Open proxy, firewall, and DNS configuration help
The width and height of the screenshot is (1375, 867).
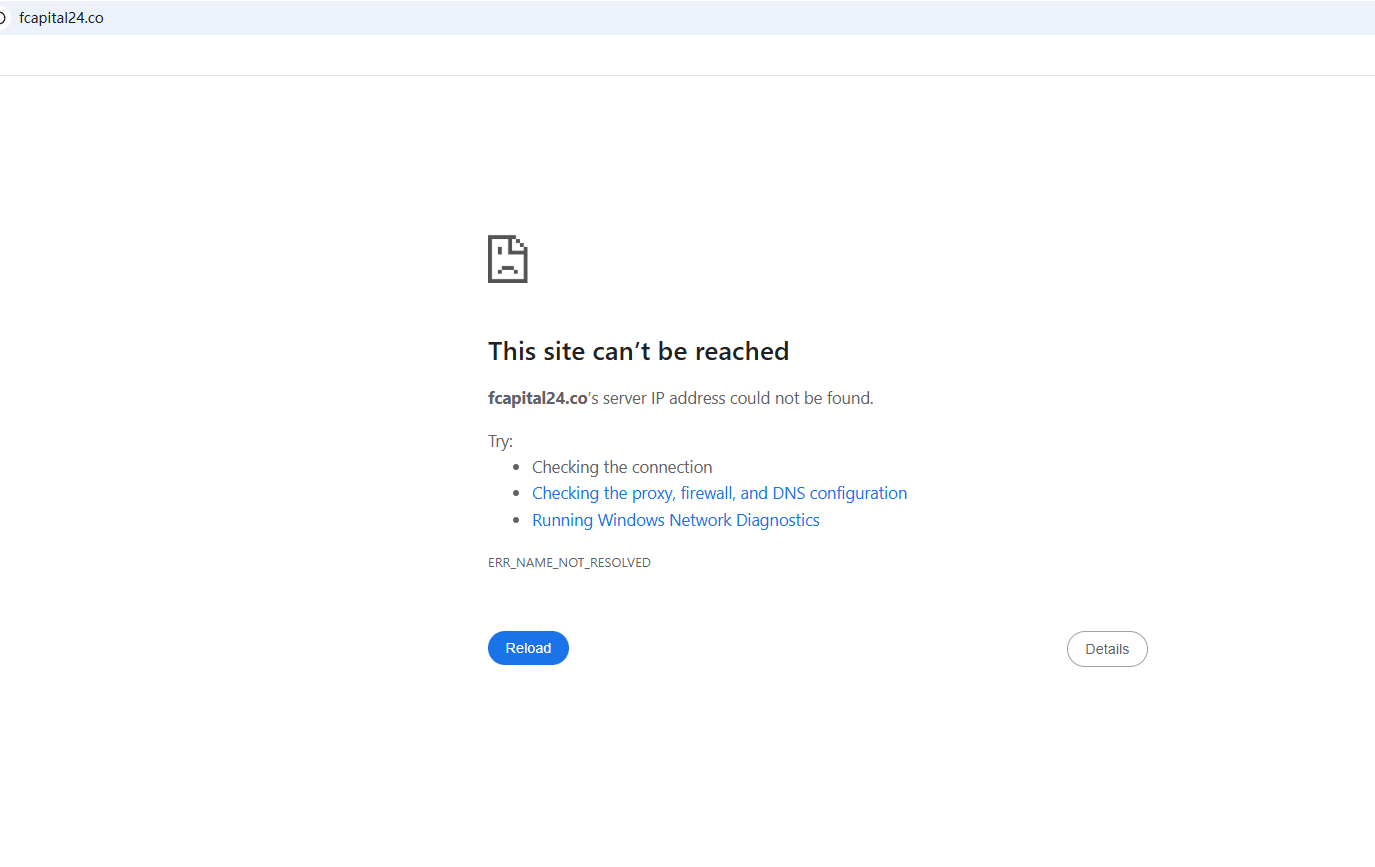click(x=719, y=493)
